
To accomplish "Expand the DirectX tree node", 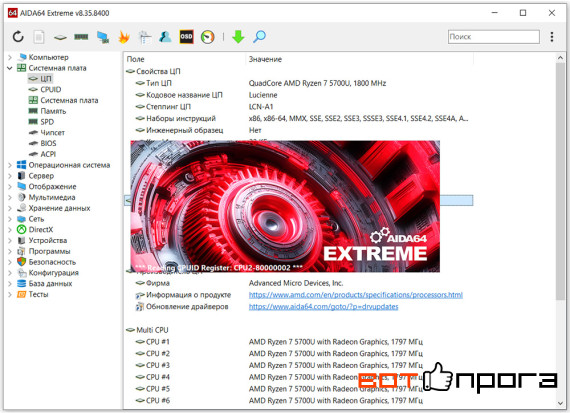I will 10,230.
